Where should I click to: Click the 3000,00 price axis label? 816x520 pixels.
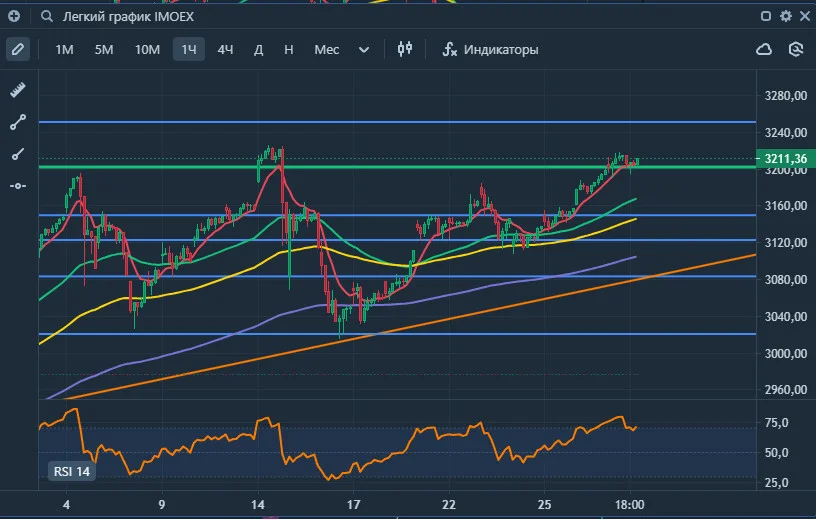point(785,353)
